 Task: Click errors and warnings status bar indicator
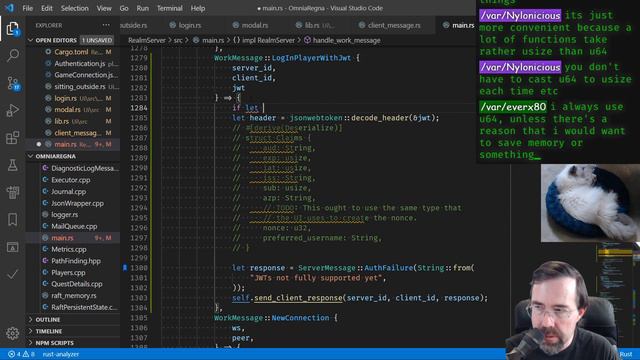(x=21, y=354)
